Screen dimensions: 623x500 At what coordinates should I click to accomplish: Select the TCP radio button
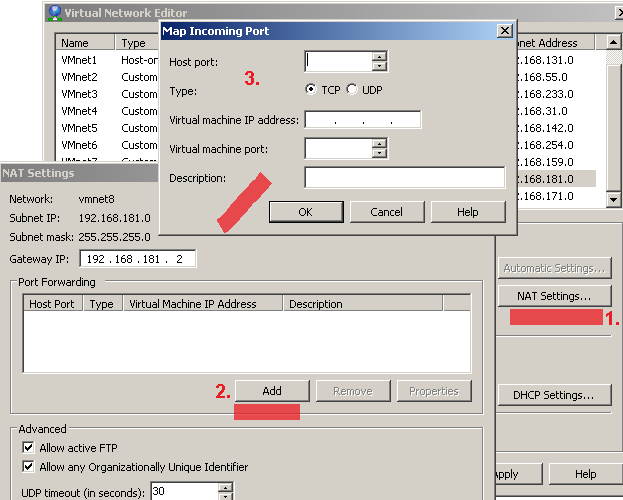click(311, 89)
